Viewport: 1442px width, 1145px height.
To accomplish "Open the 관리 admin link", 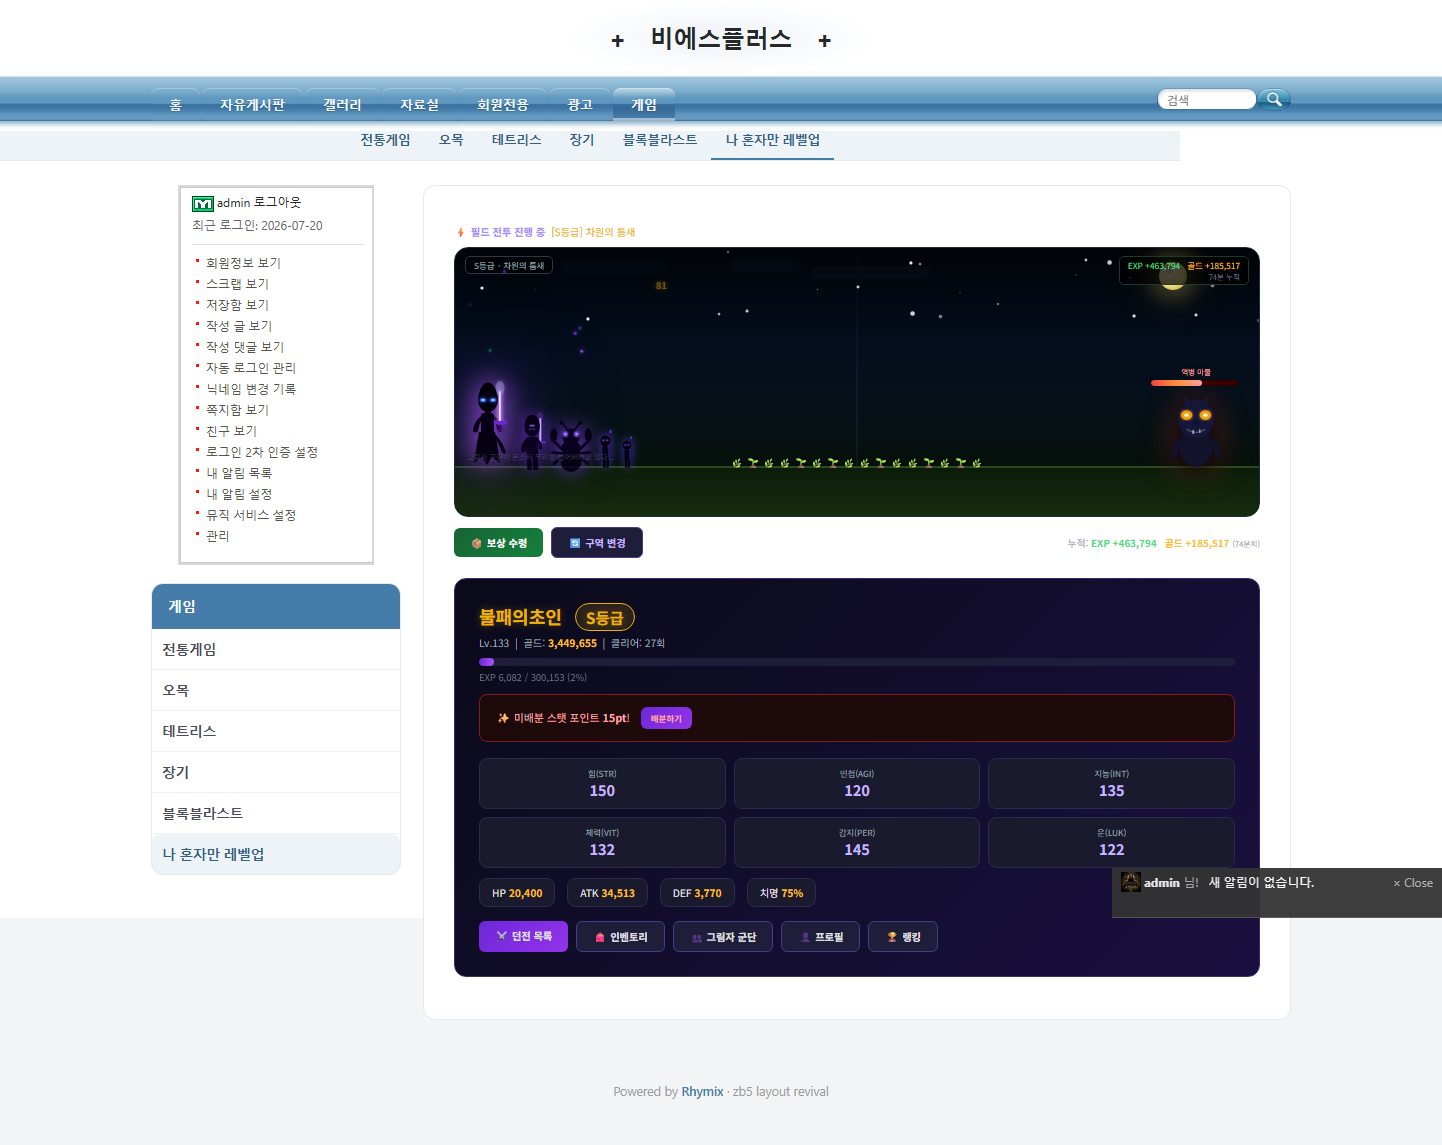I will (x=218, y=536).
